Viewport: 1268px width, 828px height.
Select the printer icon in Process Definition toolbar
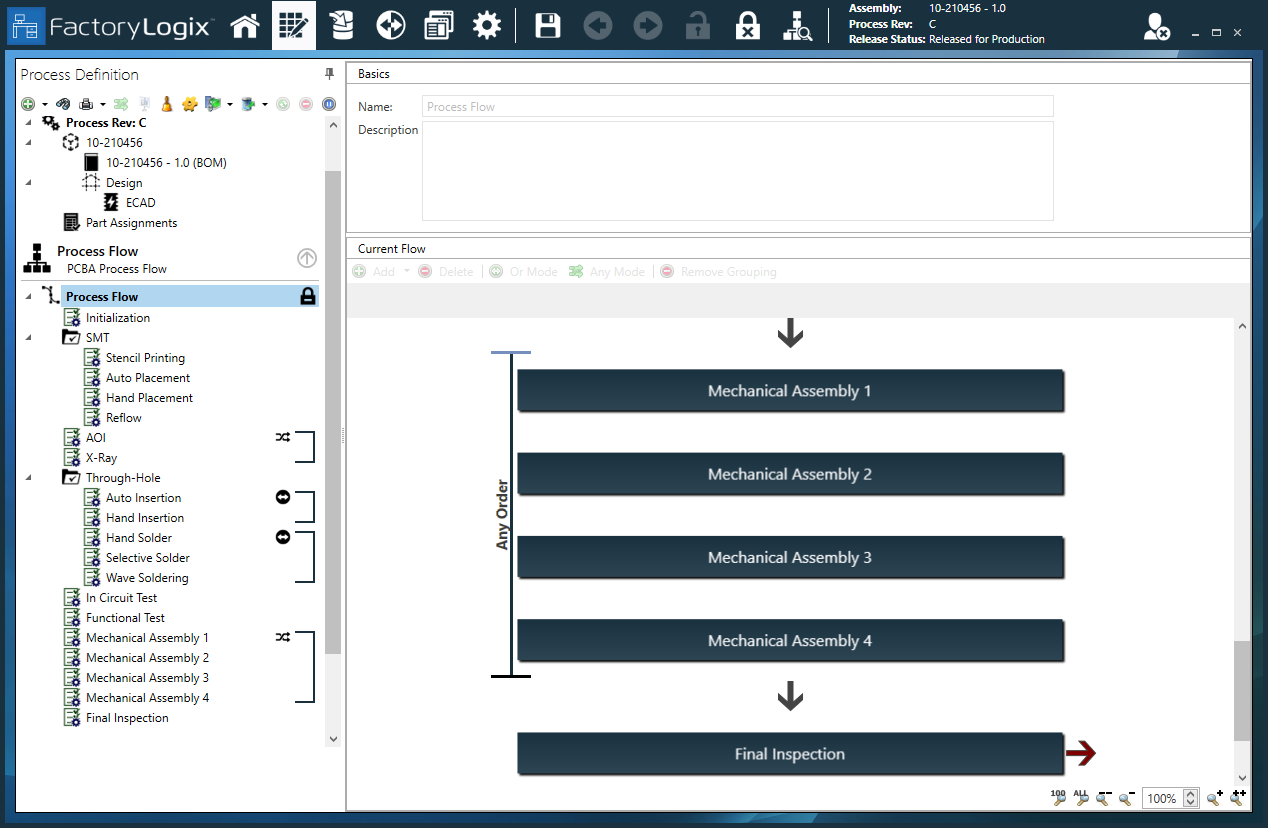pos(85,103)
